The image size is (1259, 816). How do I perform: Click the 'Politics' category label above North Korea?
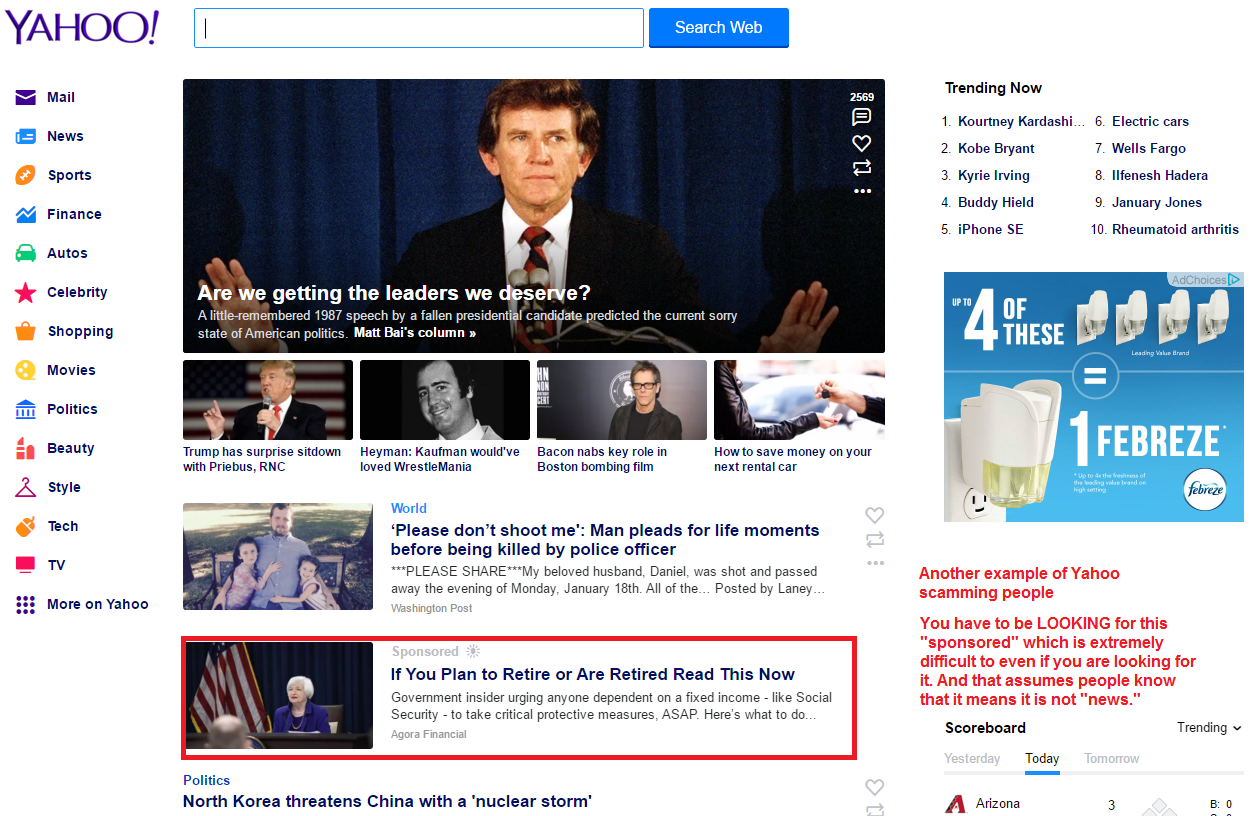(x=207, y=780)
